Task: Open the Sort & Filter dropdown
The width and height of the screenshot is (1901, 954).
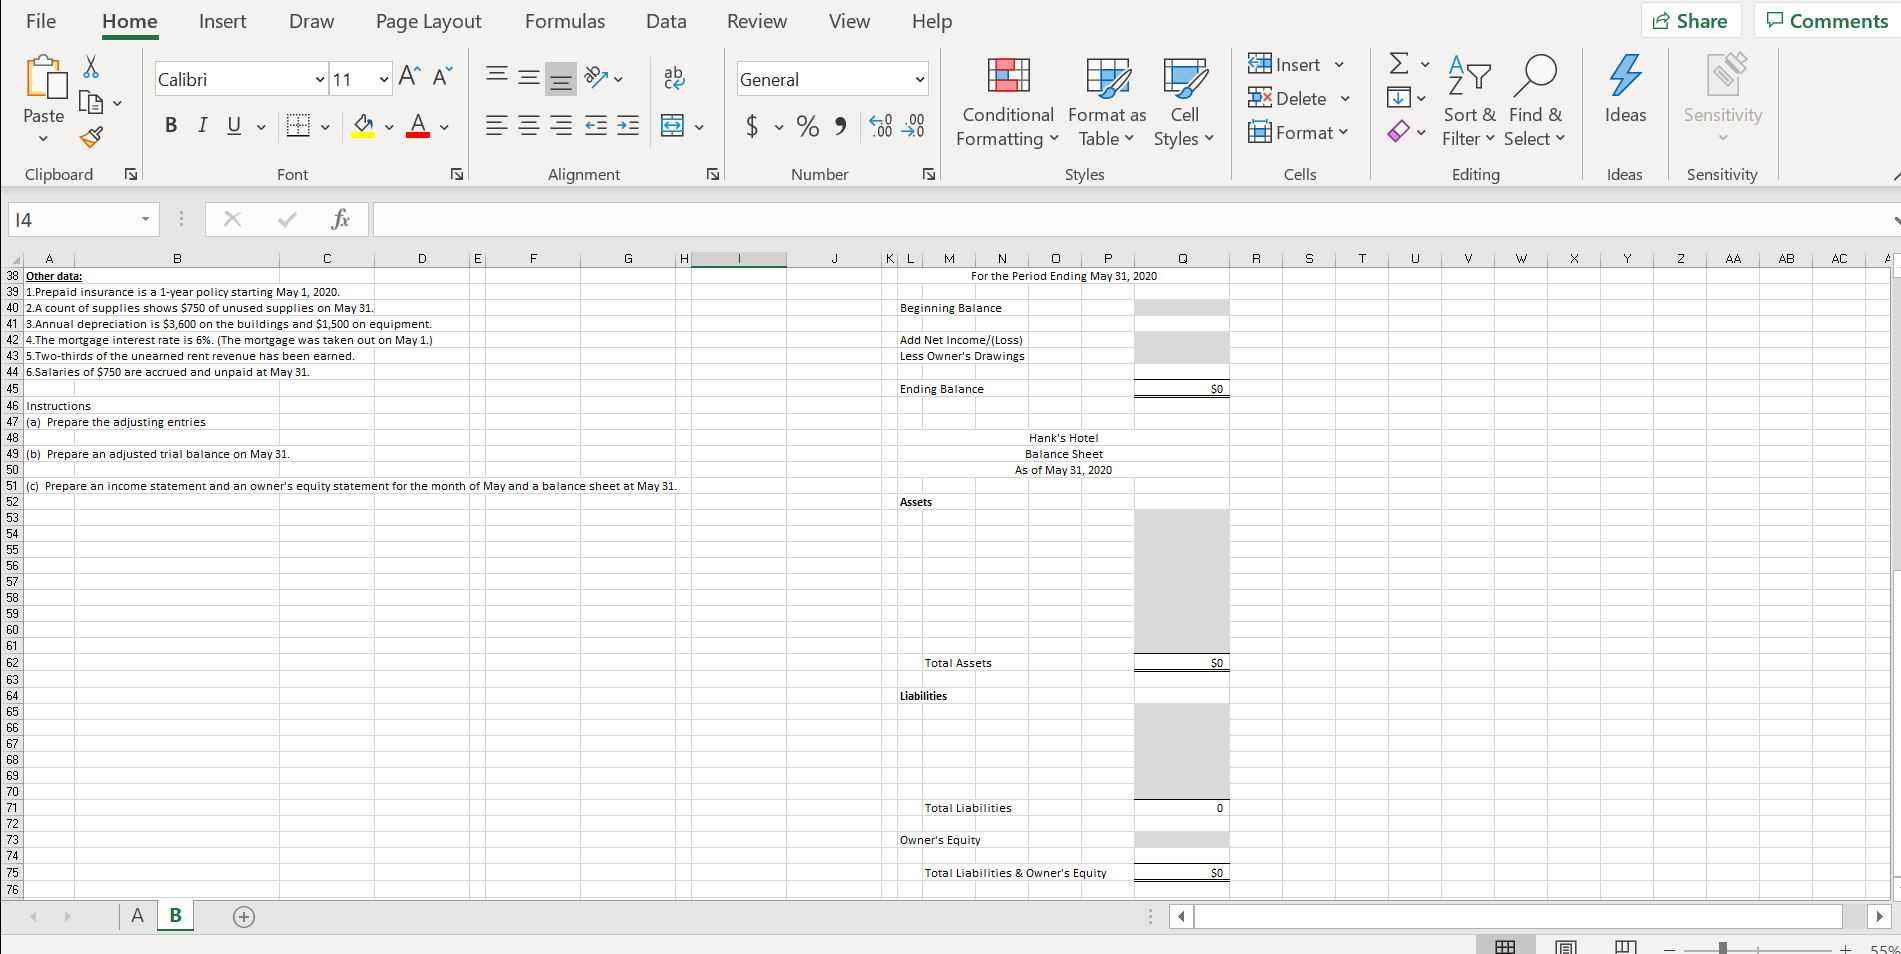Action: pos(1469,100)
